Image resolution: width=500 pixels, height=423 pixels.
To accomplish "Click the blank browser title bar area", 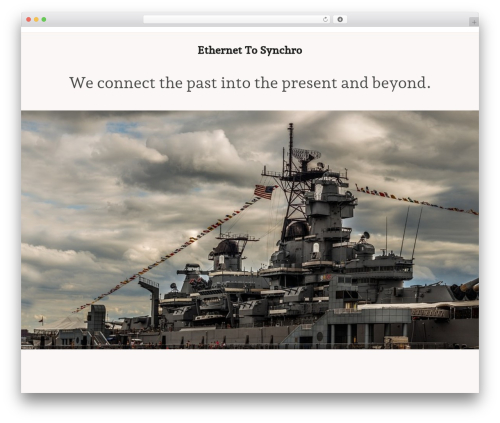I will point(93,19).
